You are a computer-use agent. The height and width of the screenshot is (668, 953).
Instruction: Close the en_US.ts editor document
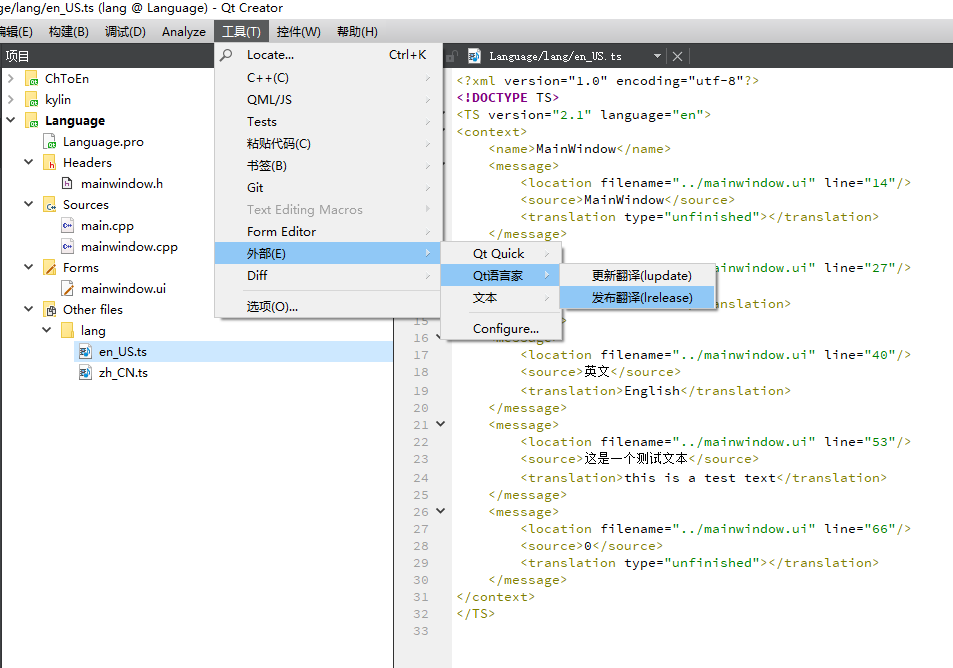pyautogui.click(x=678, y=57)
